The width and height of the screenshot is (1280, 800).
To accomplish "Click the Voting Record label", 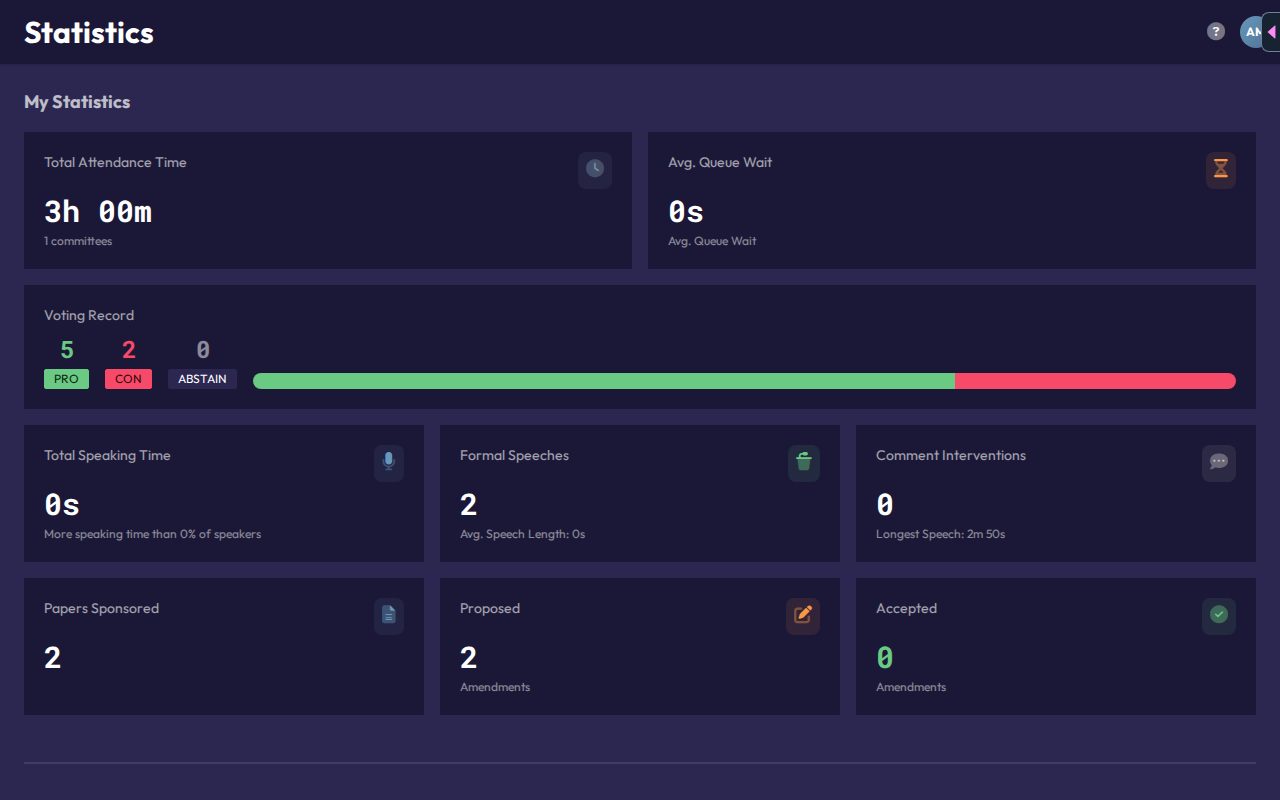I will pyautogui.click(x=89, y=315).
